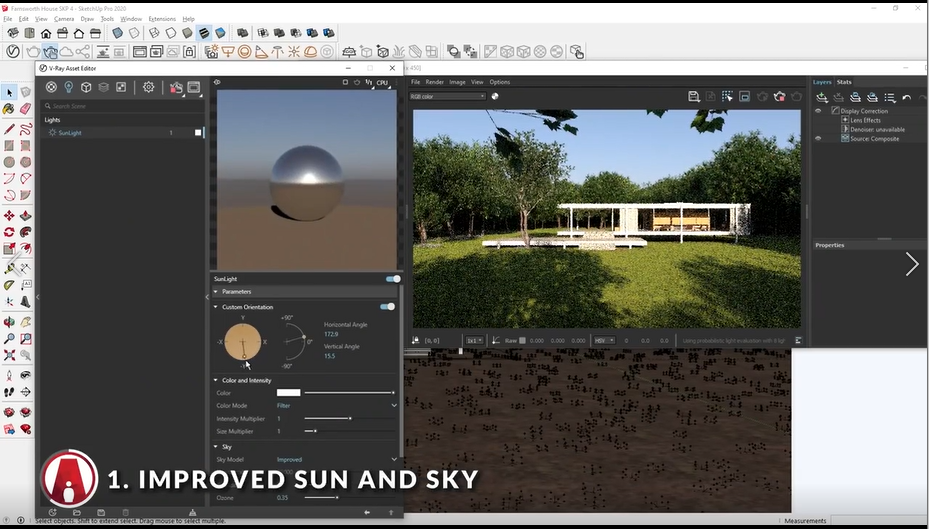Activate the Rotate tool
This screenshot has width=929, height=529.
tap(9, 232)
